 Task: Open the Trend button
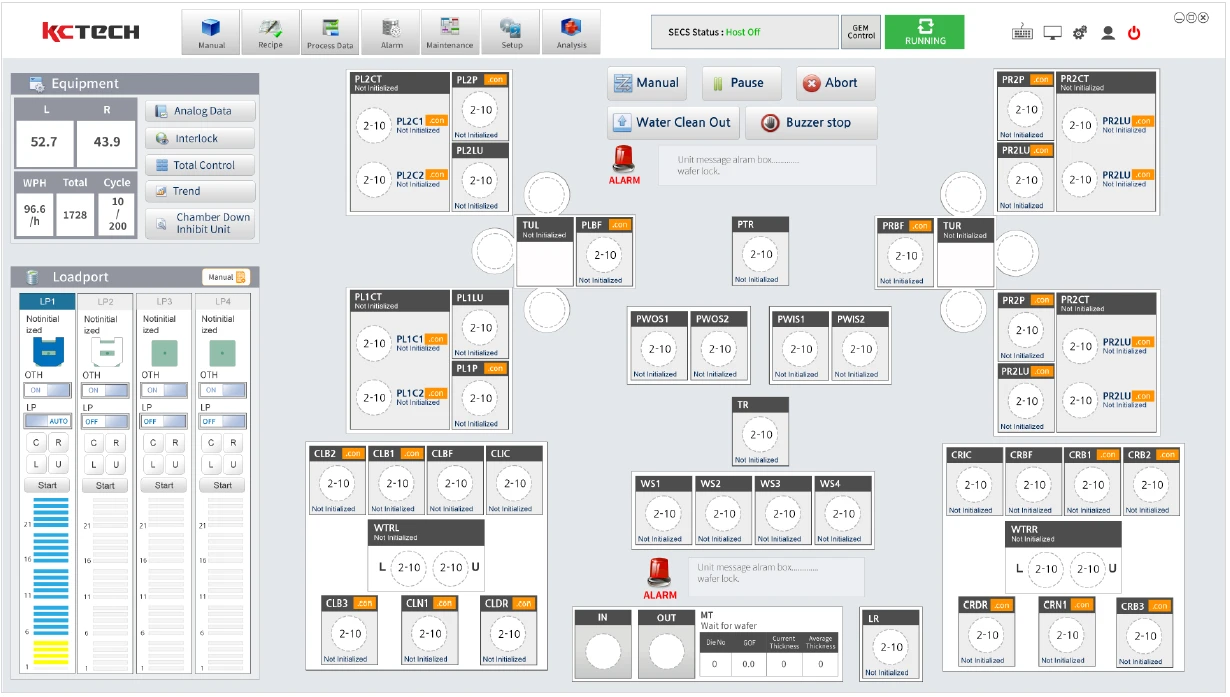click(x=201, y=191)
